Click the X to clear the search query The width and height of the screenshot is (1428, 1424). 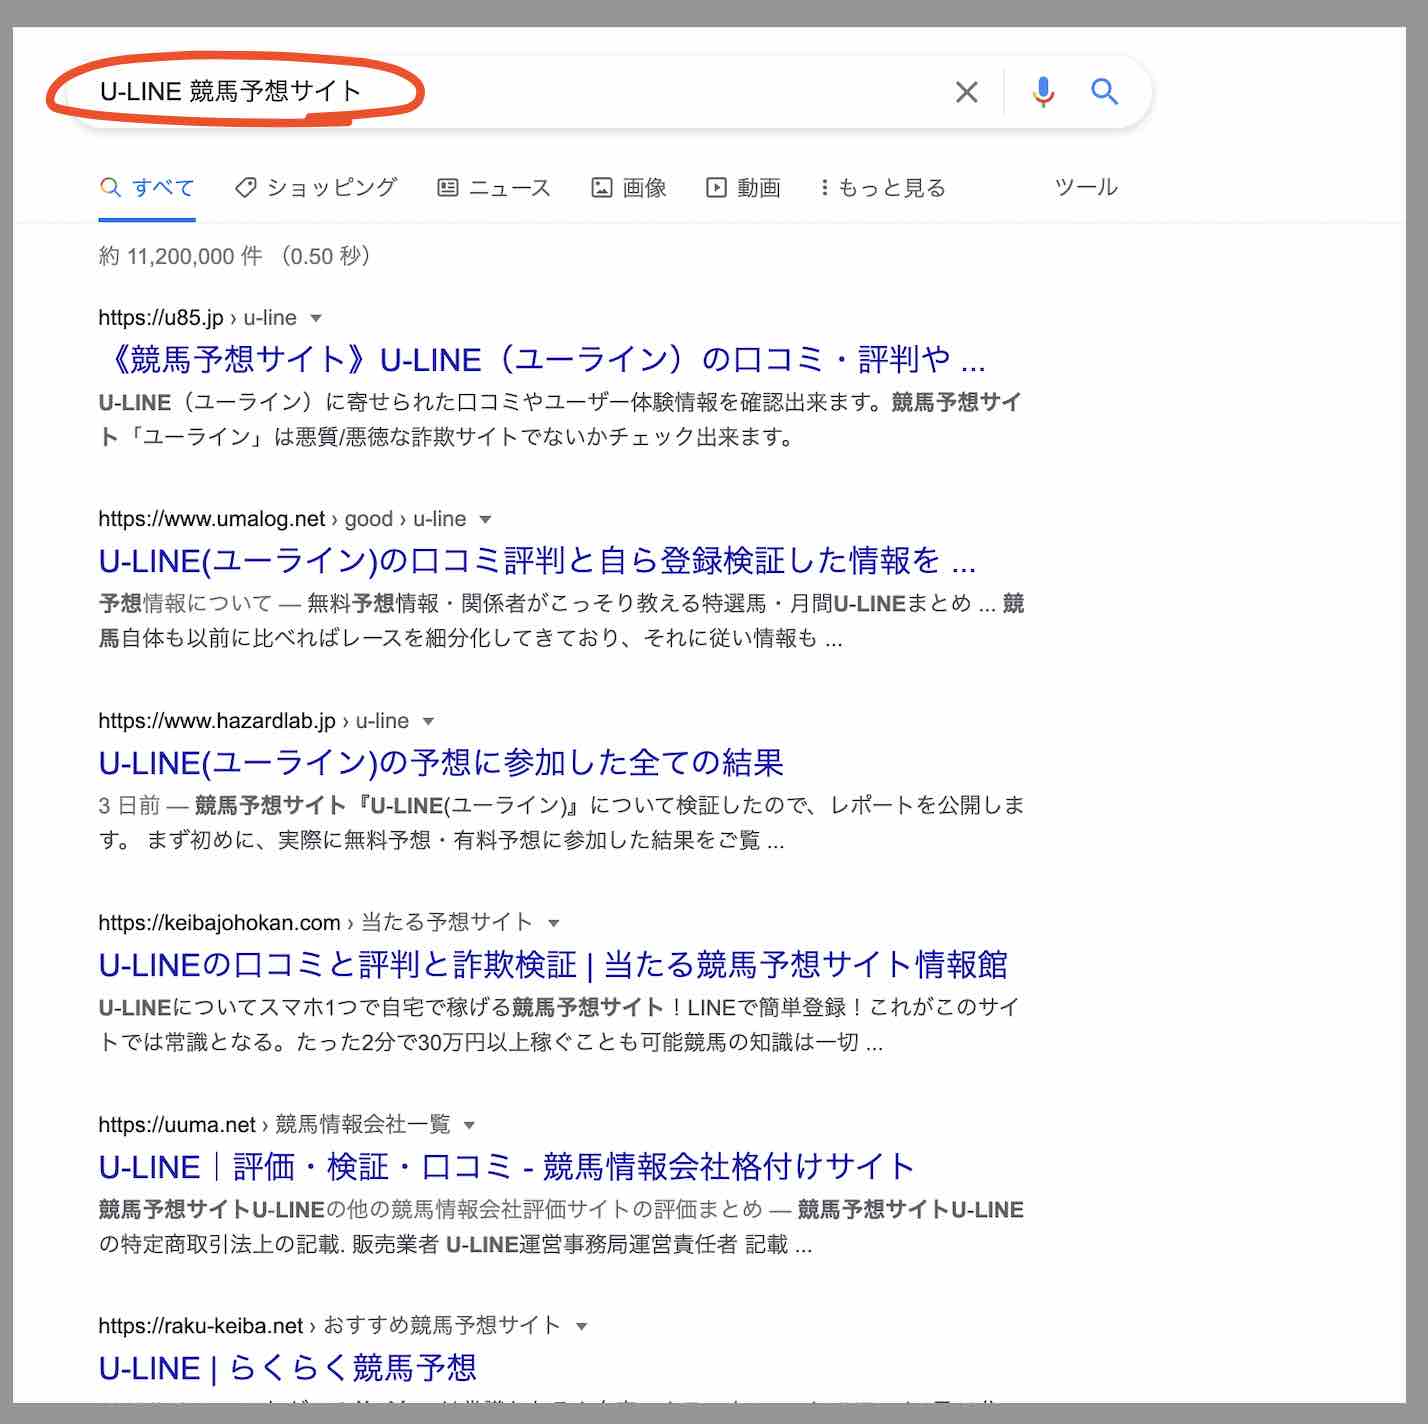966,92
